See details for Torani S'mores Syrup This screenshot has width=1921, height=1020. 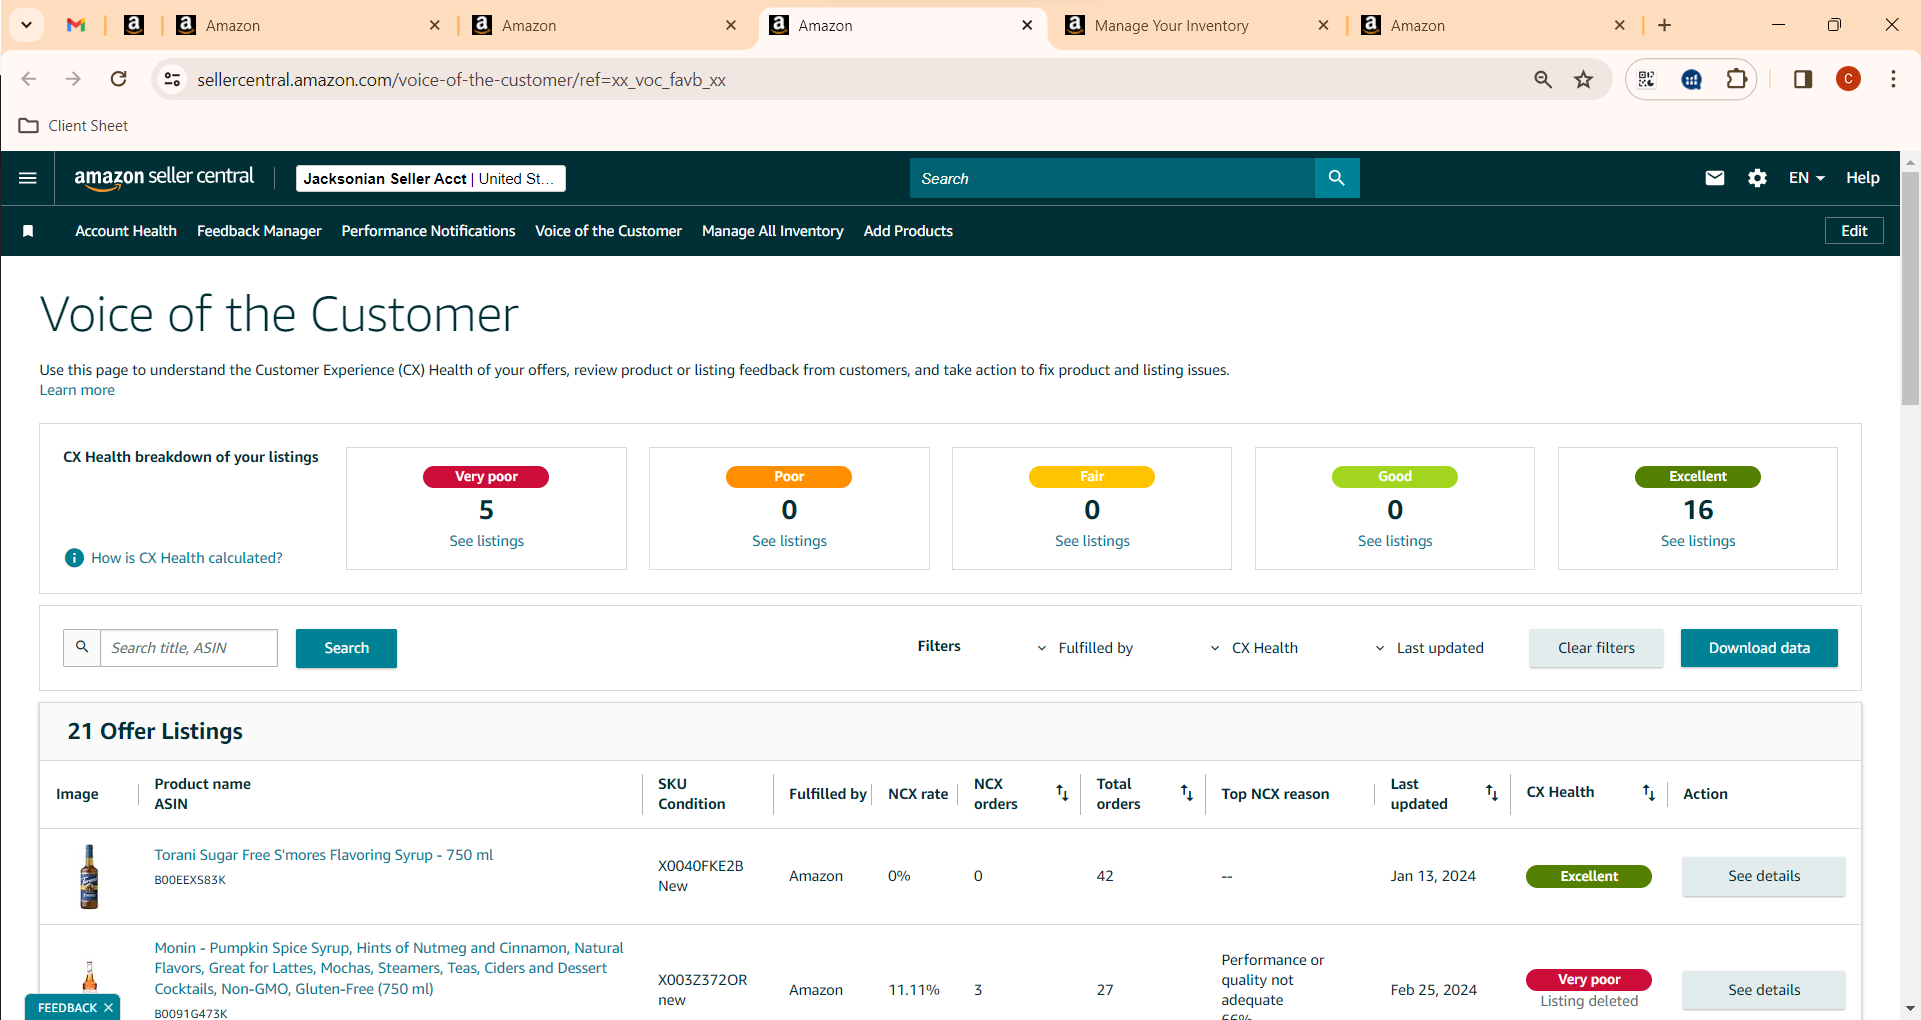1764,876
